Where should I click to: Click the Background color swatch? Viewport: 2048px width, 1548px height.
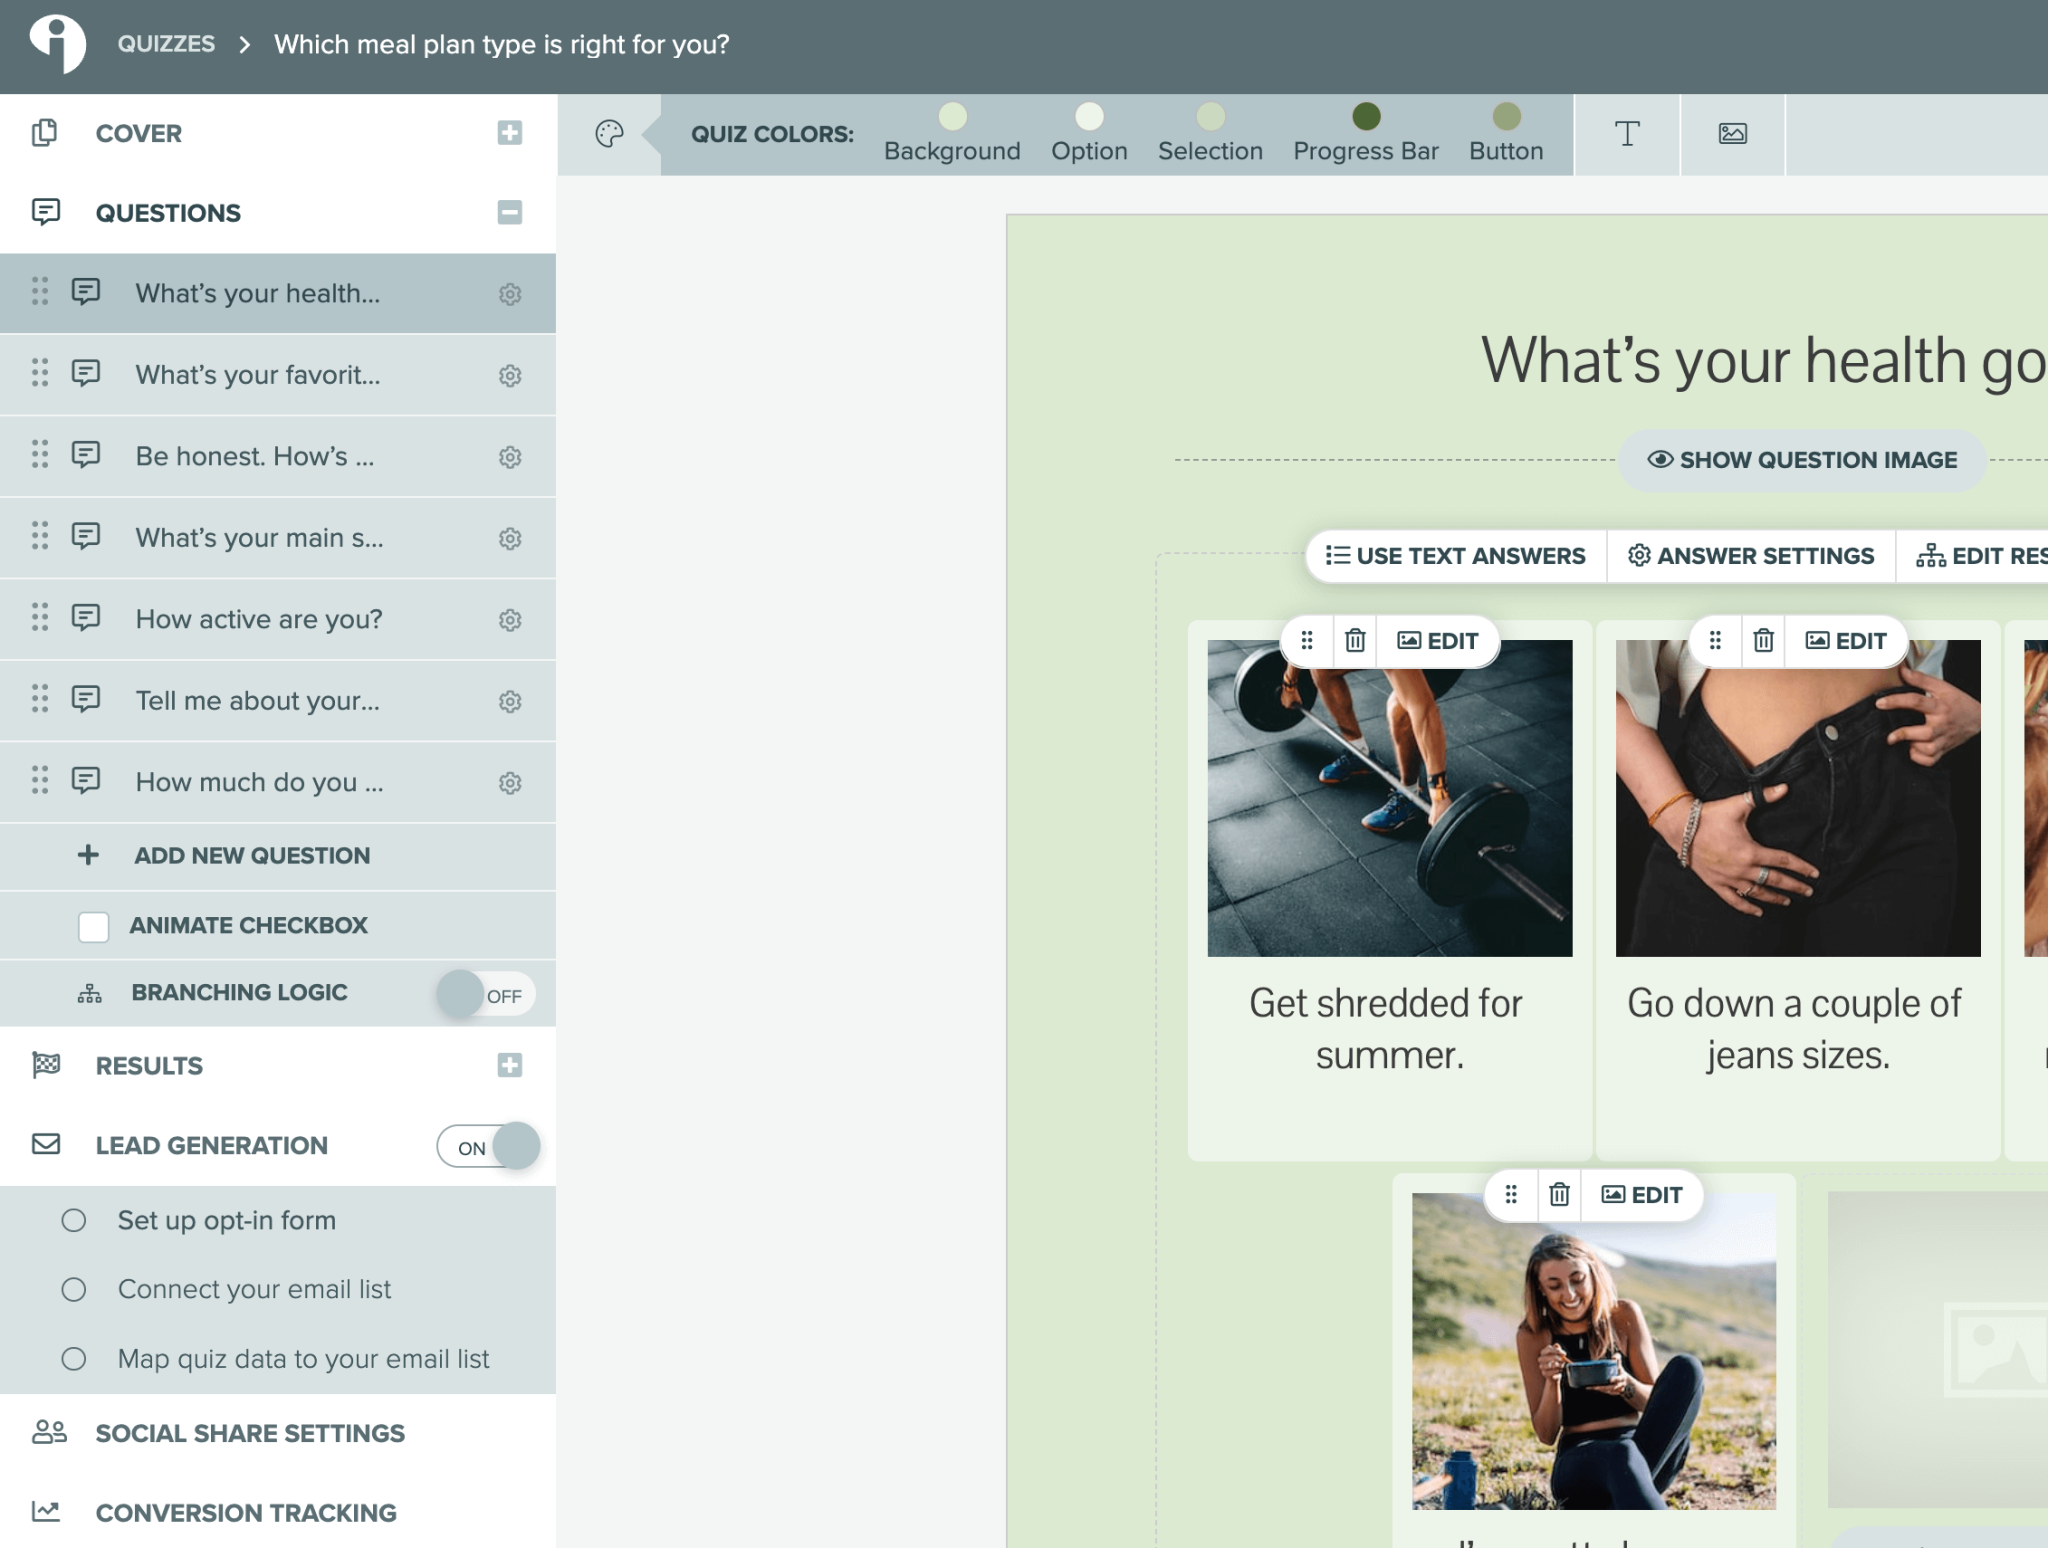point(951,116)
